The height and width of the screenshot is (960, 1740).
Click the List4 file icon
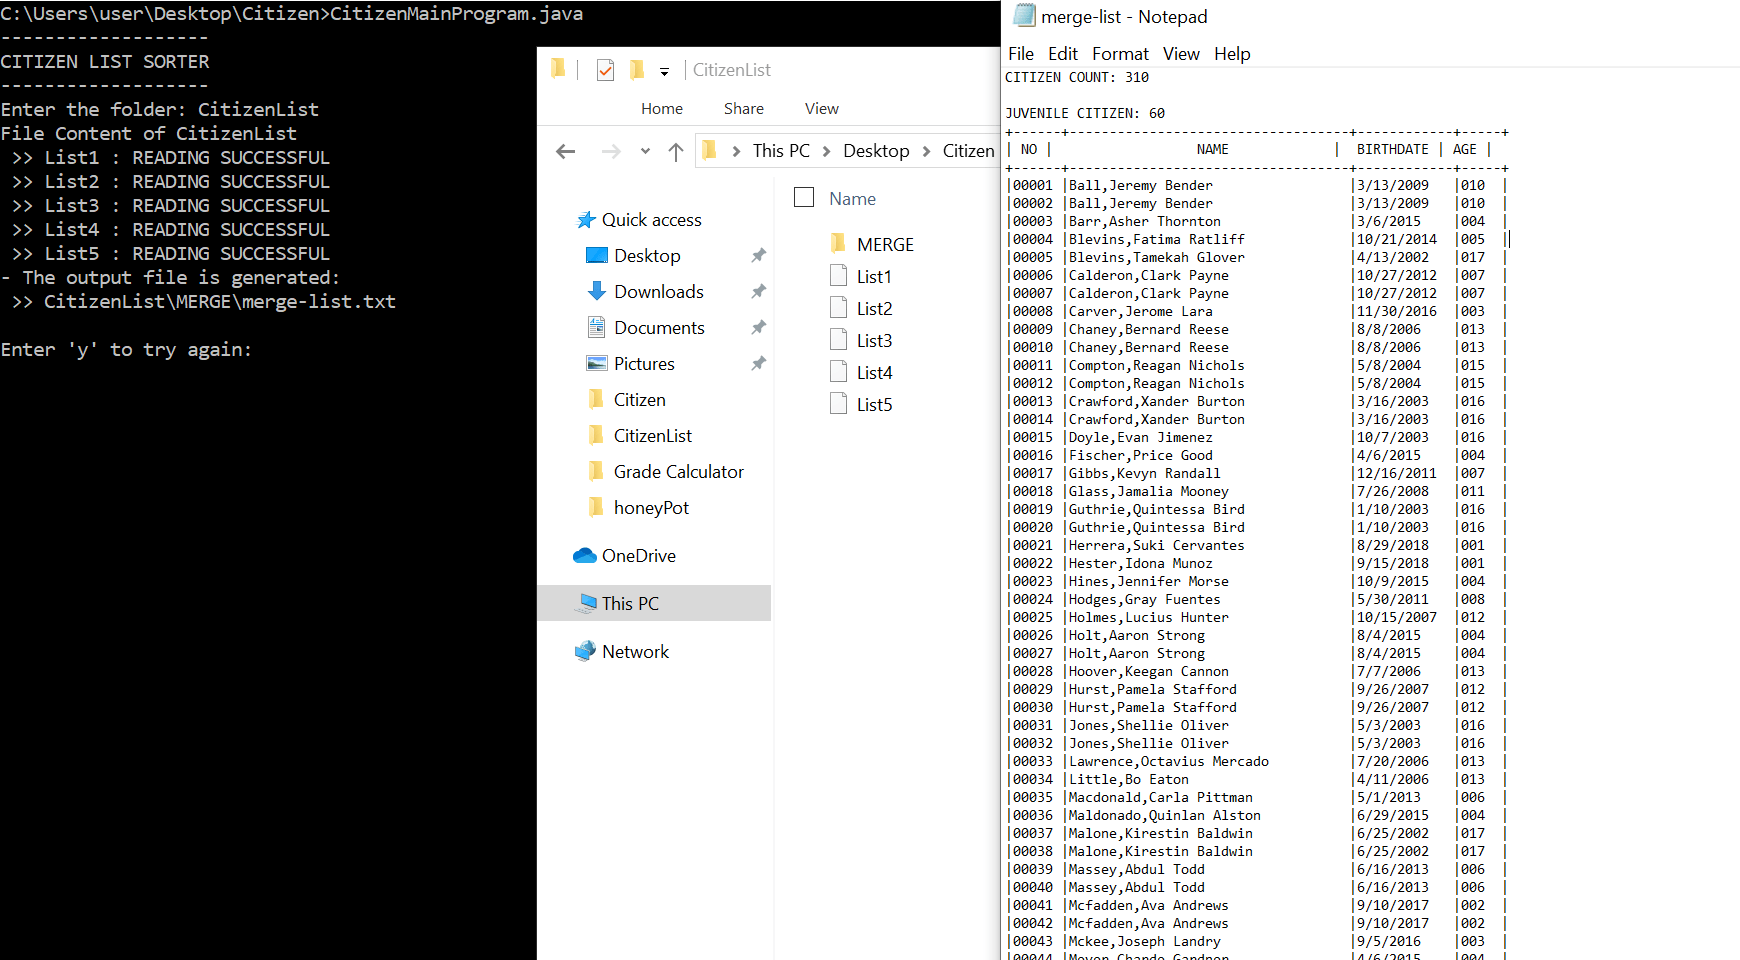pos(838,372)
